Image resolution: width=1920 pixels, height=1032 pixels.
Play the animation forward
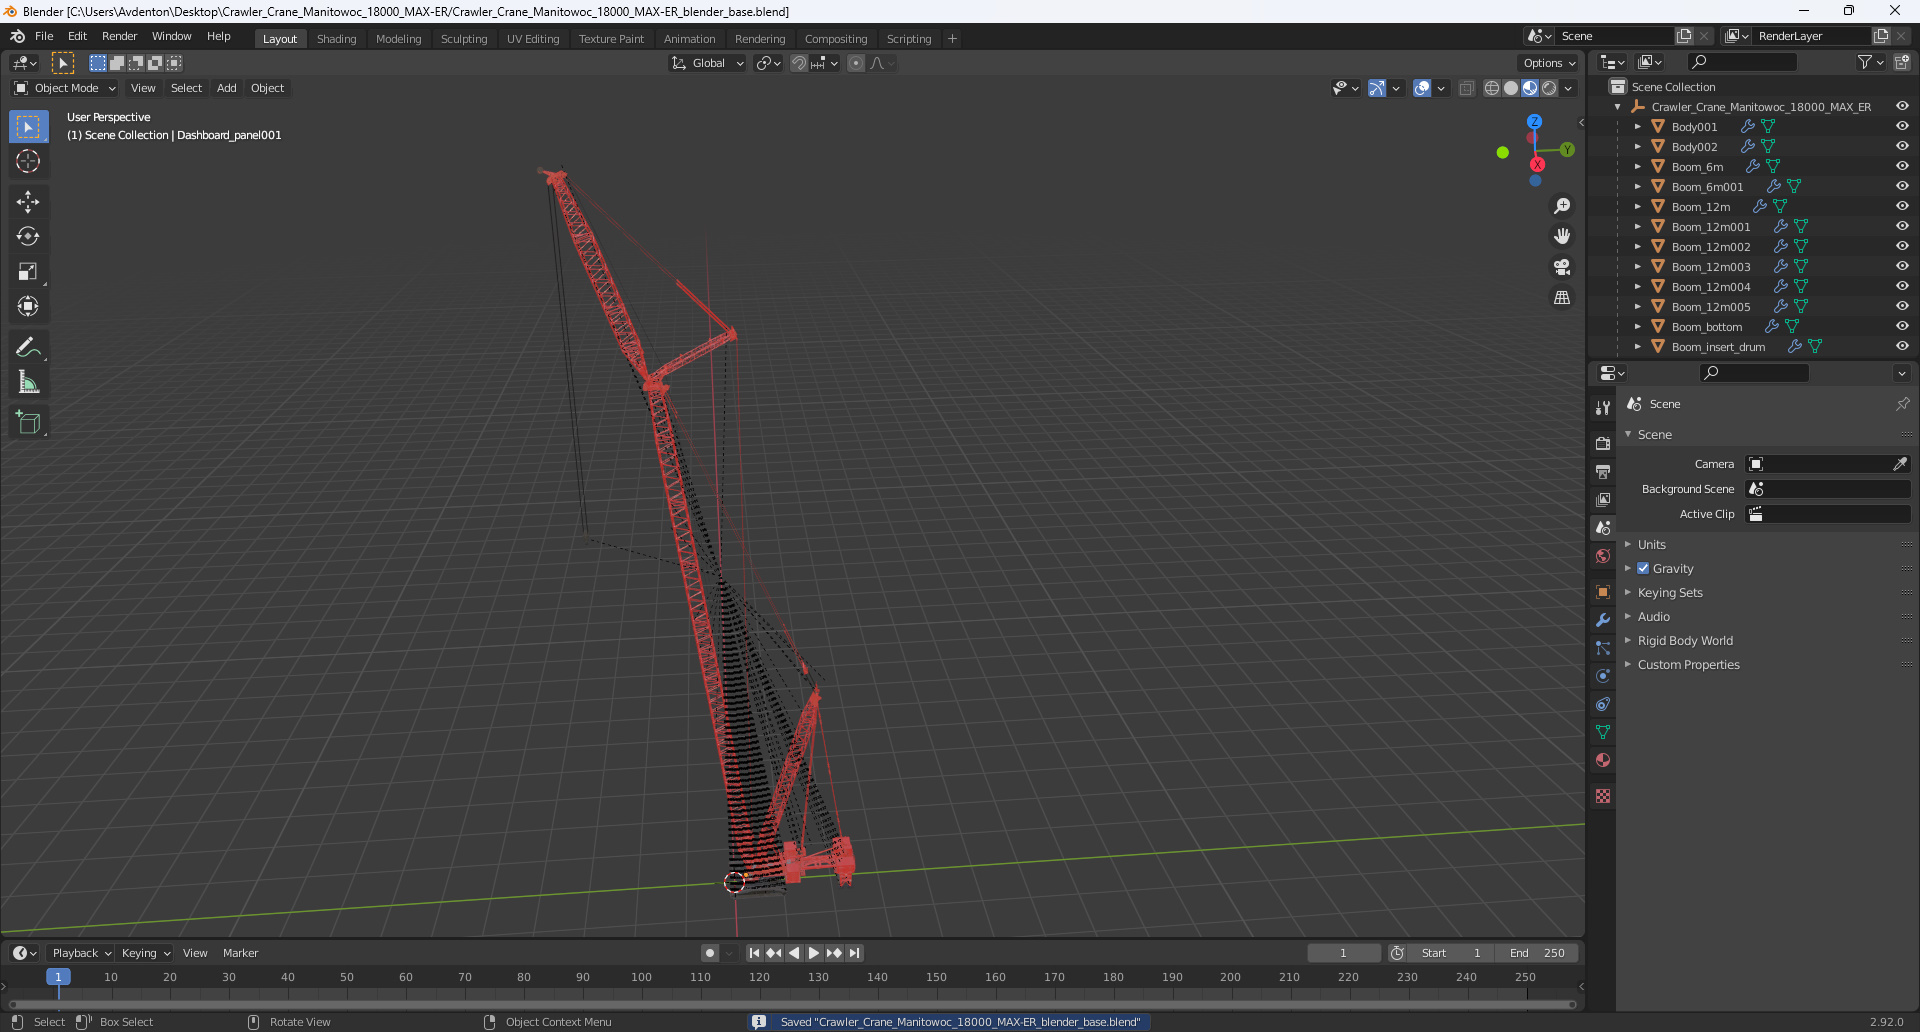pos(813,953)
